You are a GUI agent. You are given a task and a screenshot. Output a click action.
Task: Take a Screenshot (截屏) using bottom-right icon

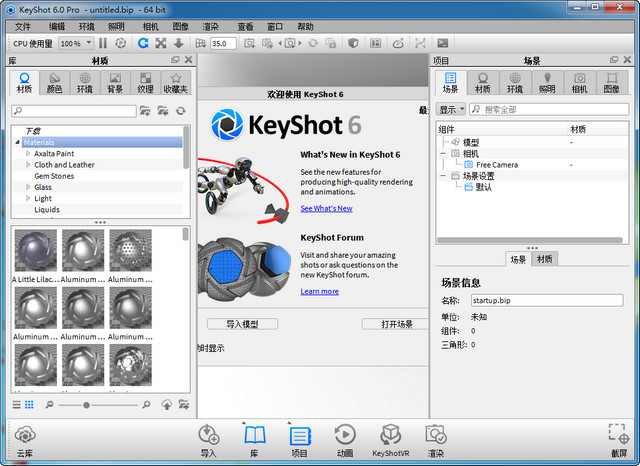618,437
